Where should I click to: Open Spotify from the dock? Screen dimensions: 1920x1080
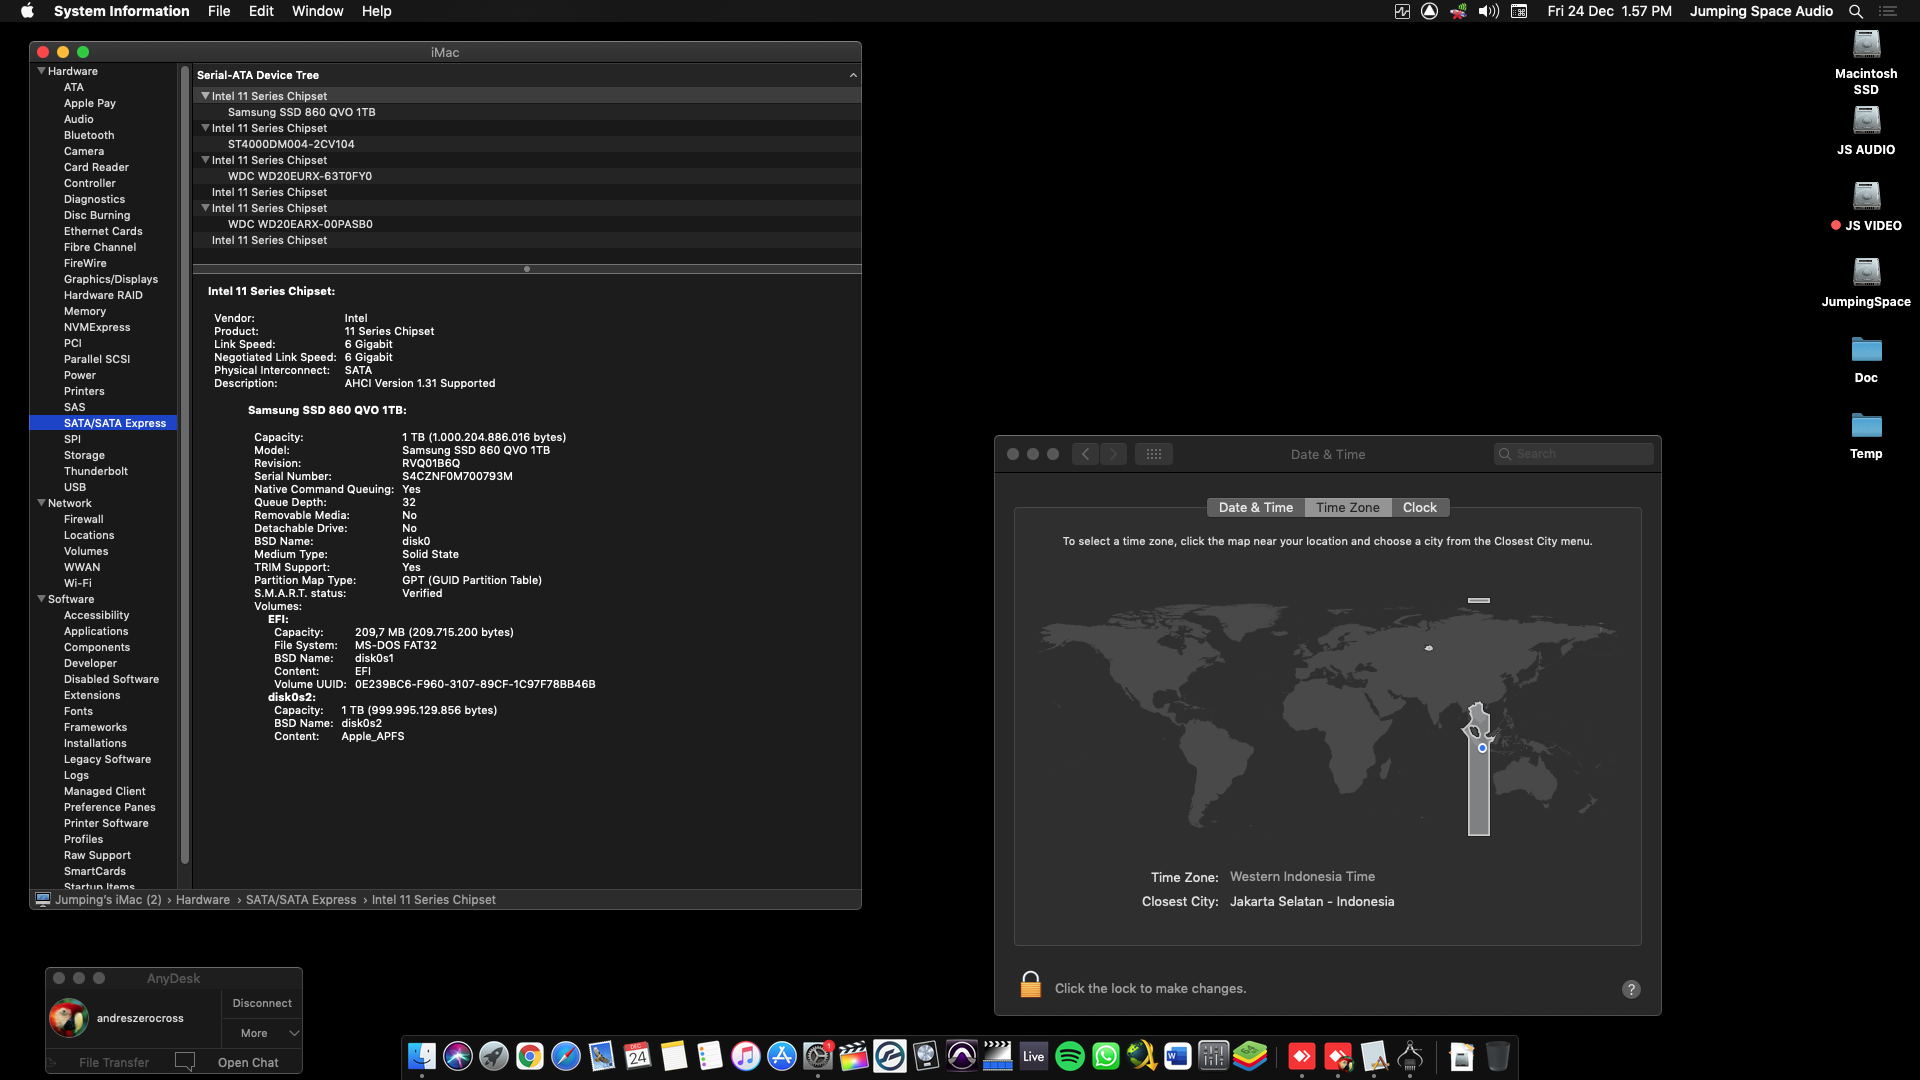[1069, 1056]
